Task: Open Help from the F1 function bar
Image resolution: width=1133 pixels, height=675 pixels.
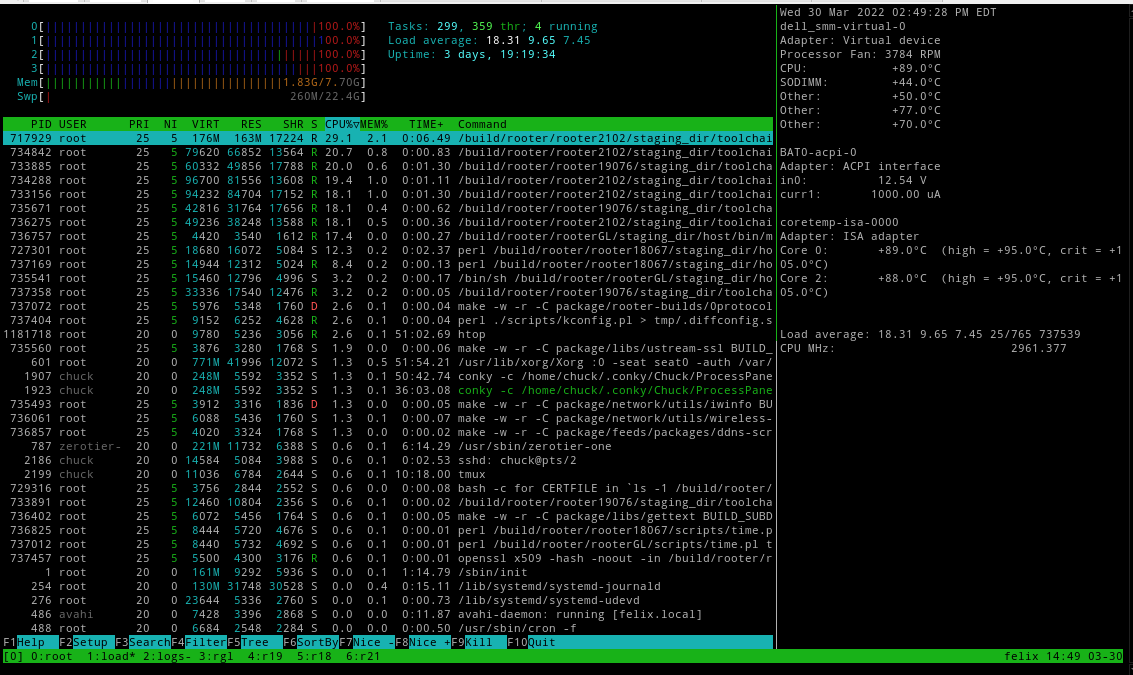Action: click(30, 642)
